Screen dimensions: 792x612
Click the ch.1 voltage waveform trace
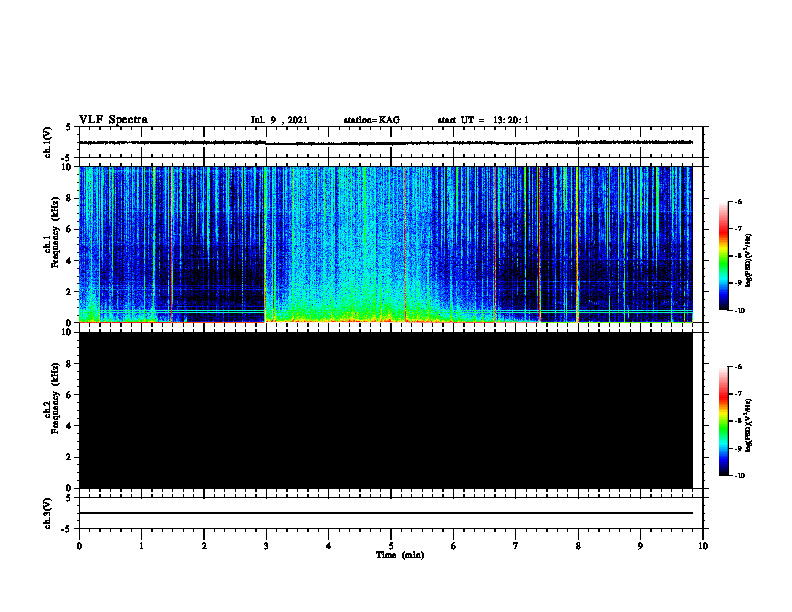point(385,143)
